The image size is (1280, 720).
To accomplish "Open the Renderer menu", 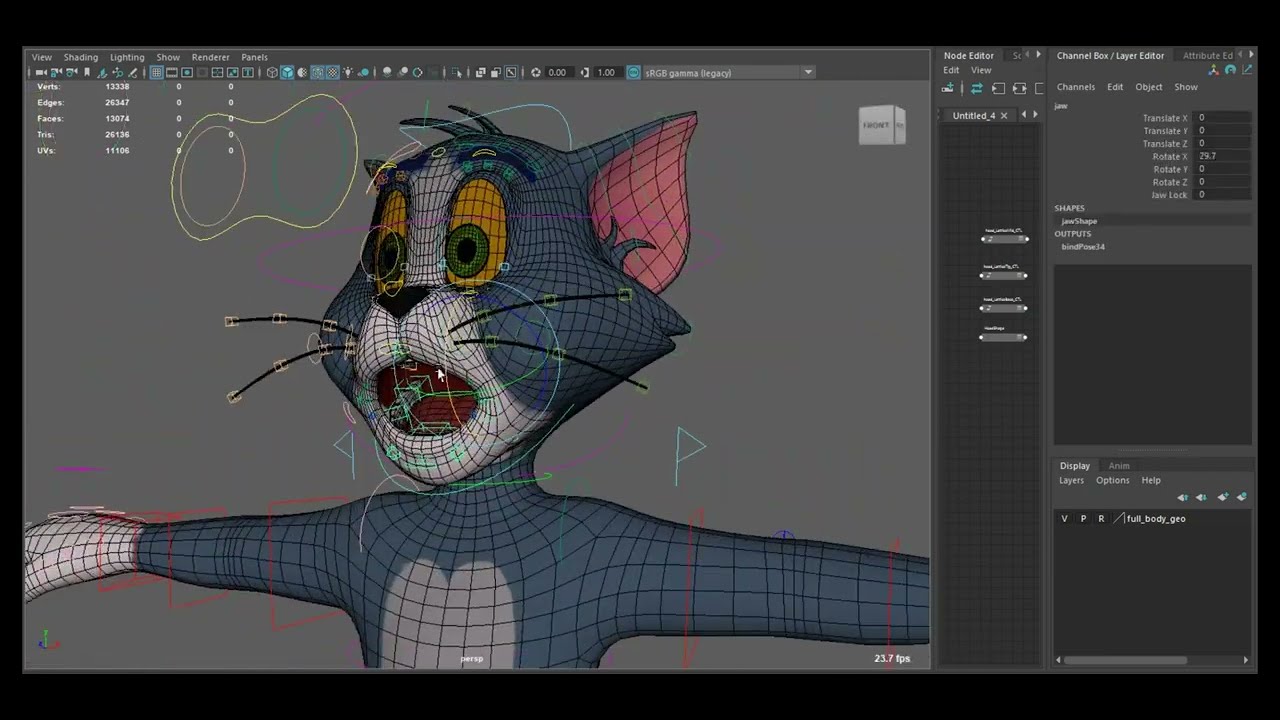I will [210, 57].
